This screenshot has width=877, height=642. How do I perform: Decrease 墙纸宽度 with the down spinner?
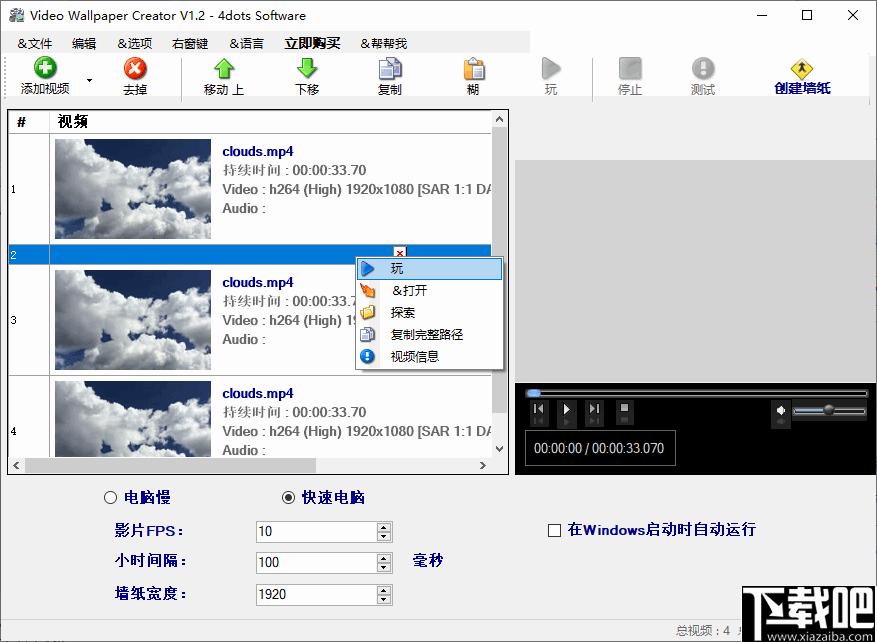point(384,599)
